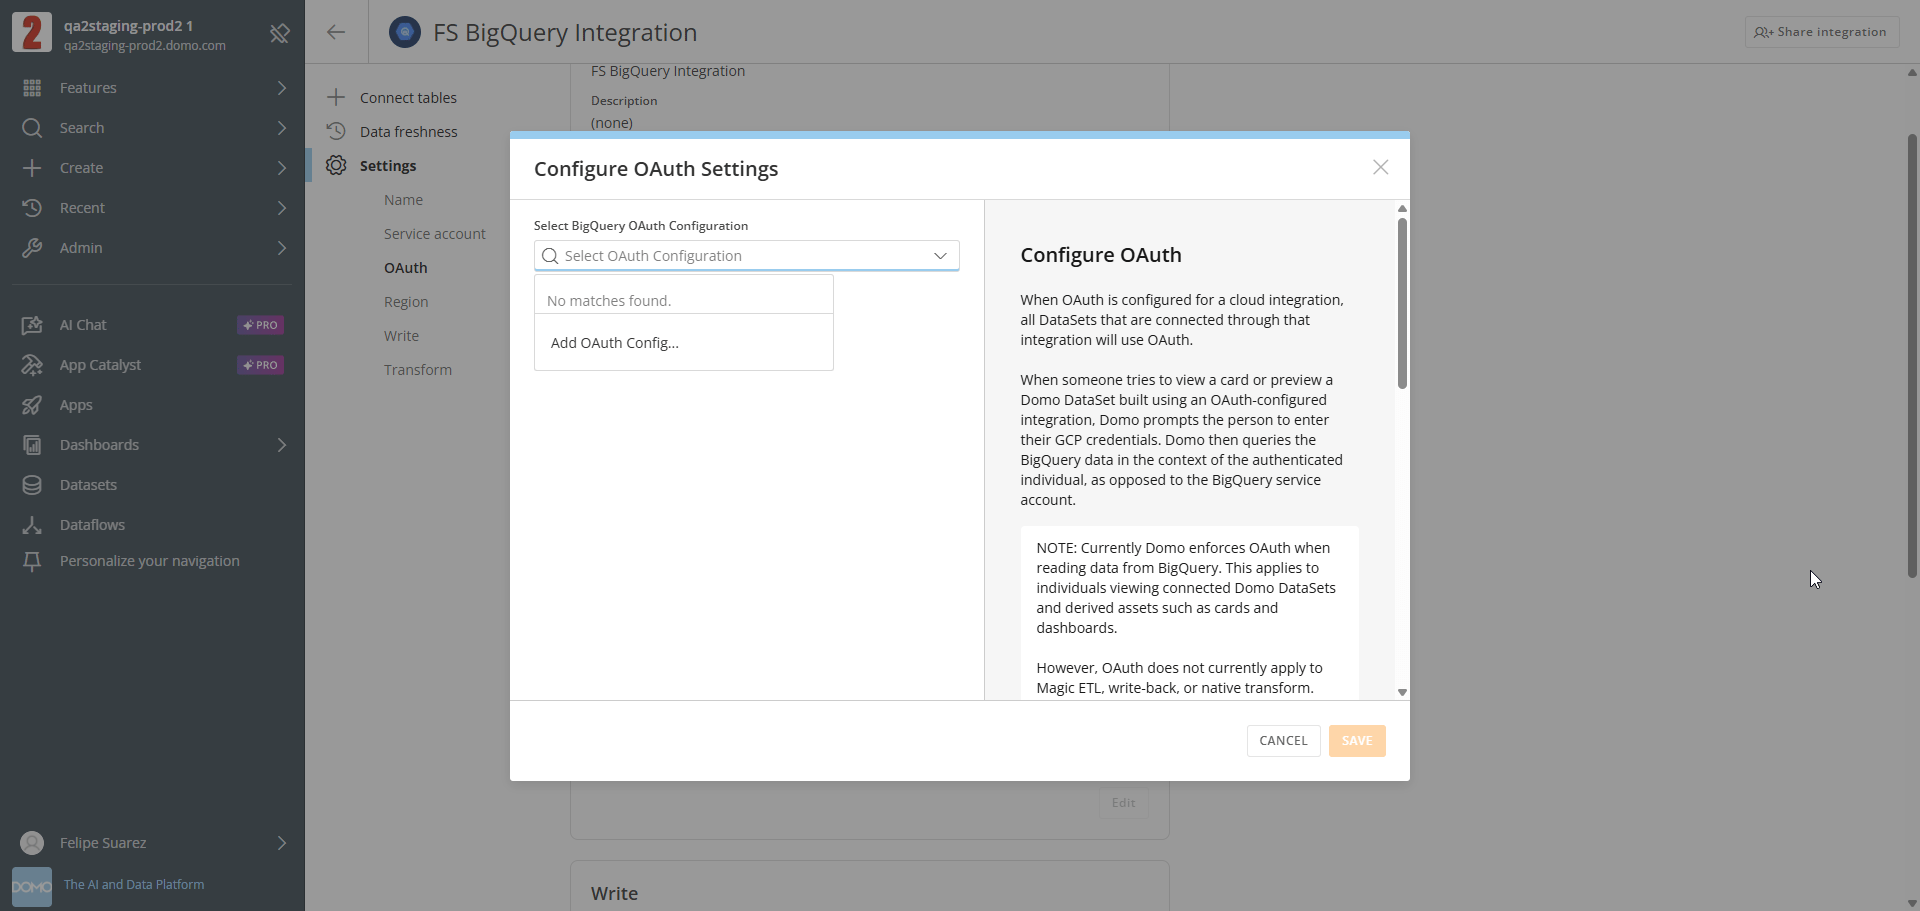
Task: Open the Features grid icon
Action: click(32, 88)
